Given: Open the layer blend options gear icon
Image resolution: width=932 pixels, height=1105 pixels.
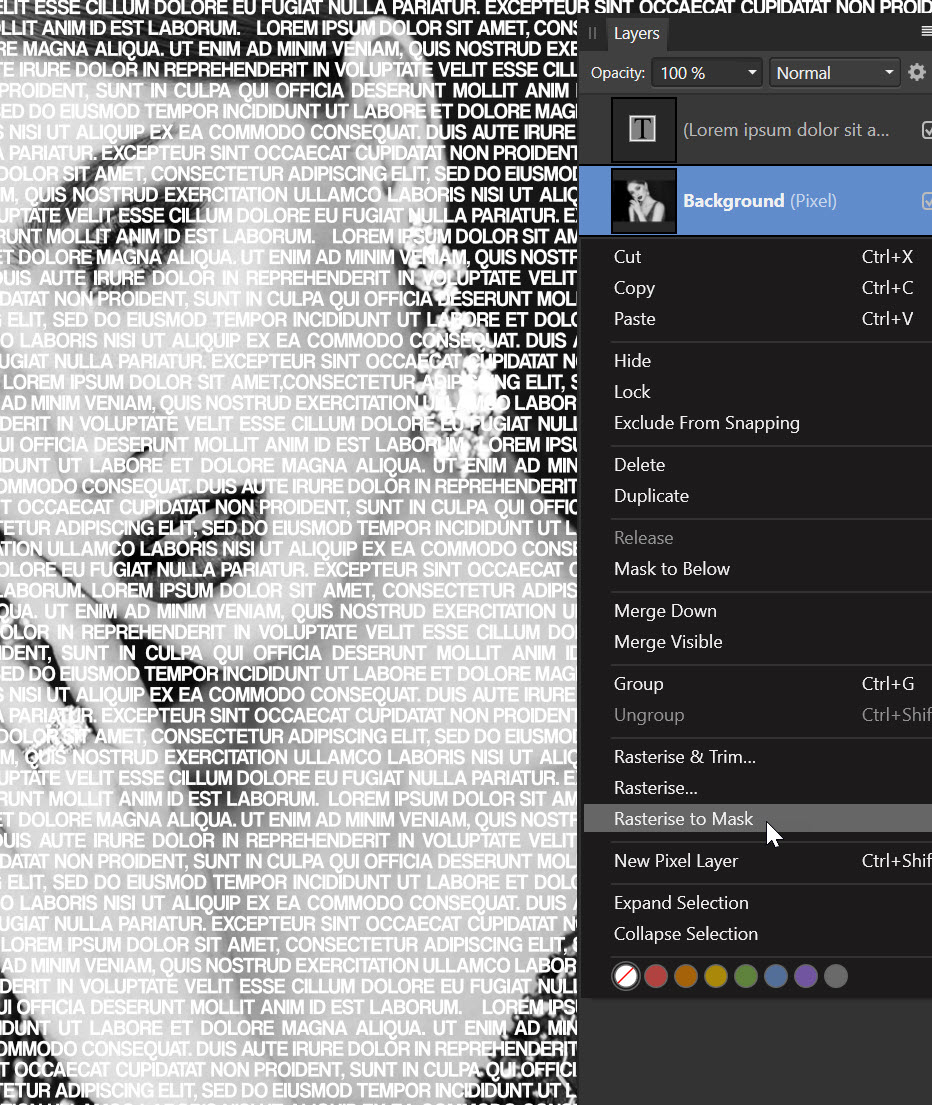Looking at the screenshot, I should point(917,73).
